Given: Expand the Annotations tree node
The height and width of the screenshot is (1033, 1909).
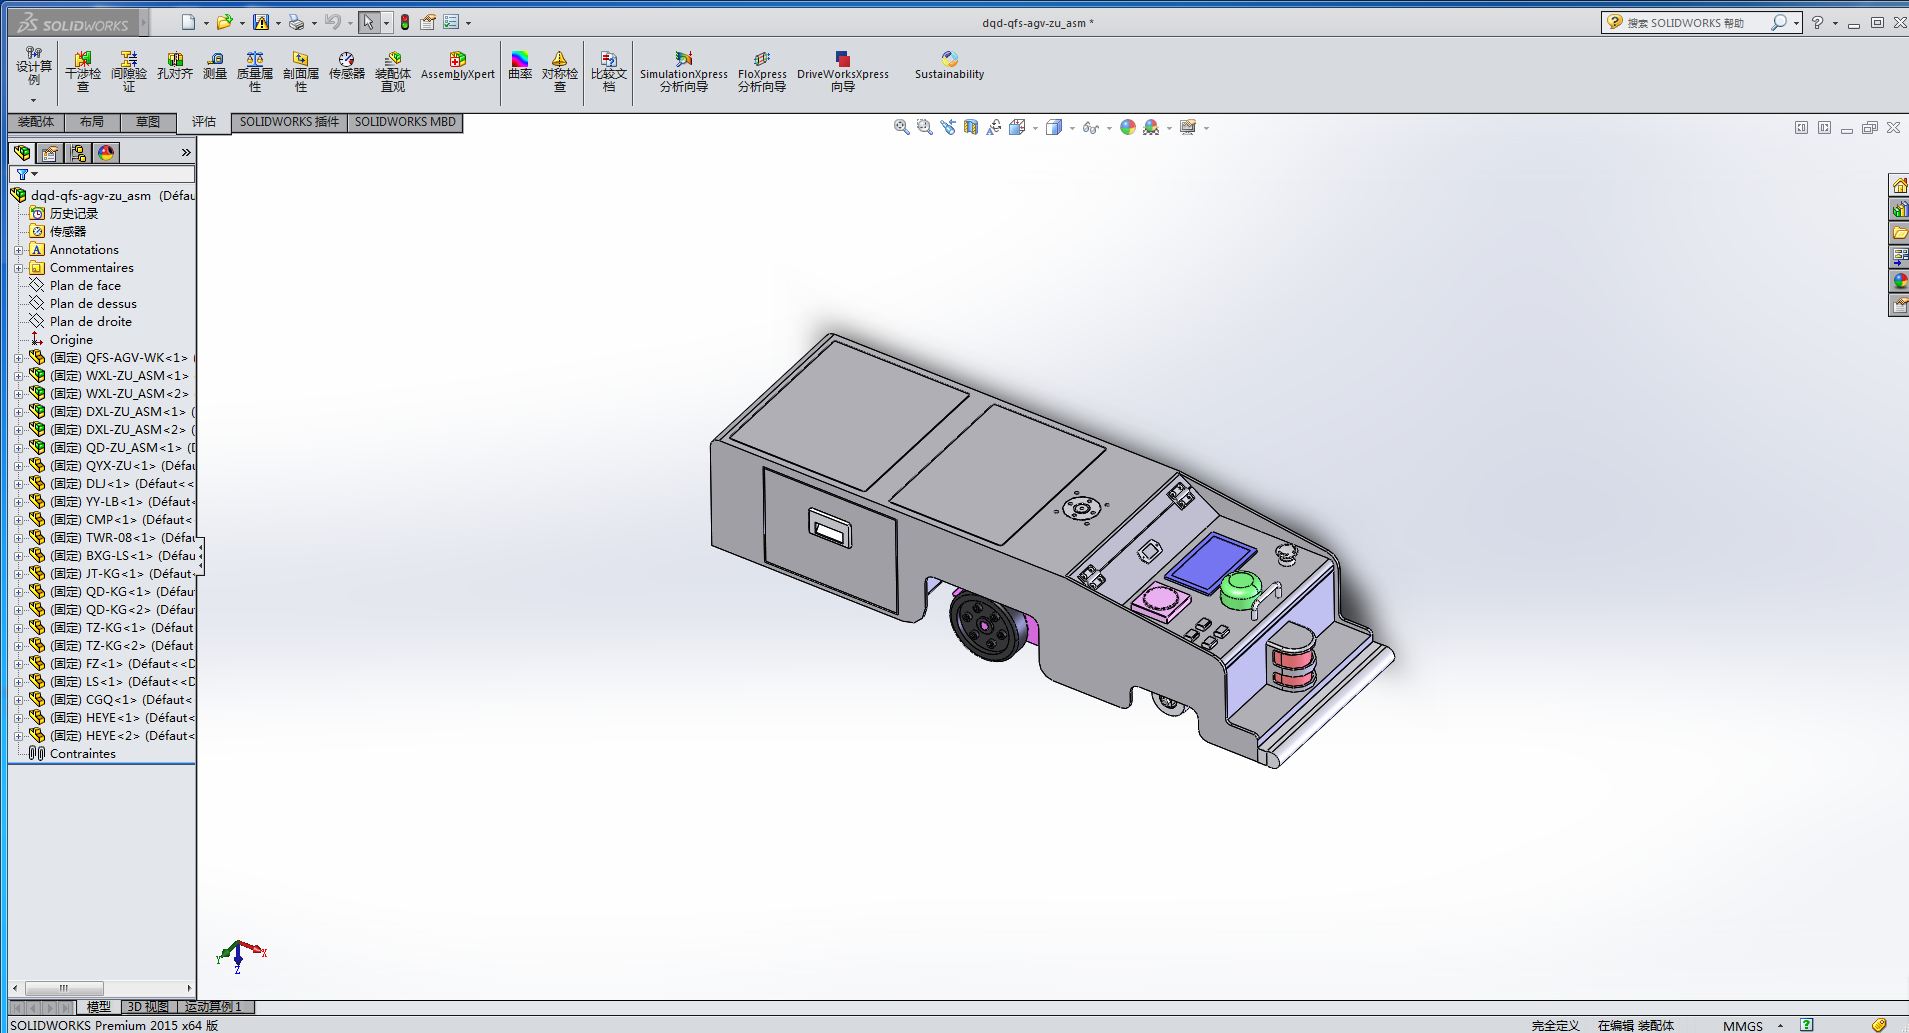Looking at the screenshot, I should tap(18, 250).
